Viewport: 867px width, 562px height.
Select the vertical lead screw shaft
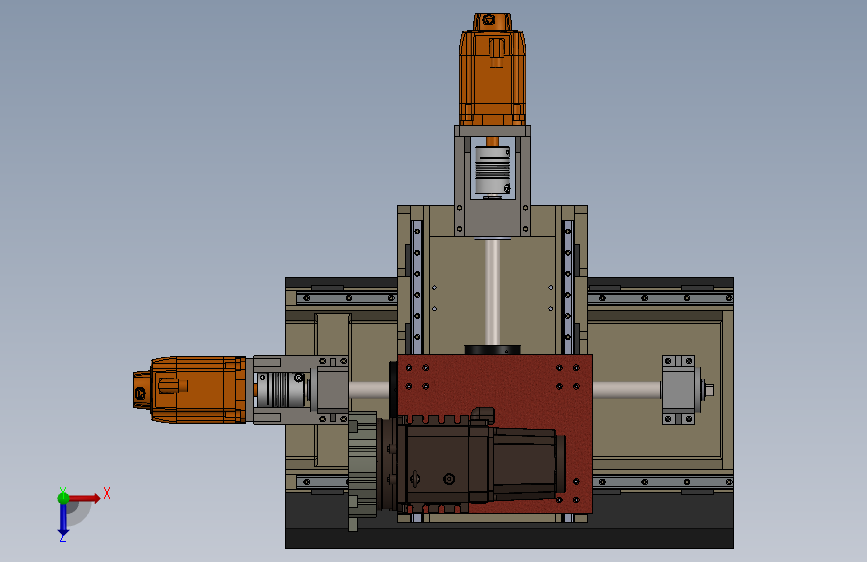[492, 292]
